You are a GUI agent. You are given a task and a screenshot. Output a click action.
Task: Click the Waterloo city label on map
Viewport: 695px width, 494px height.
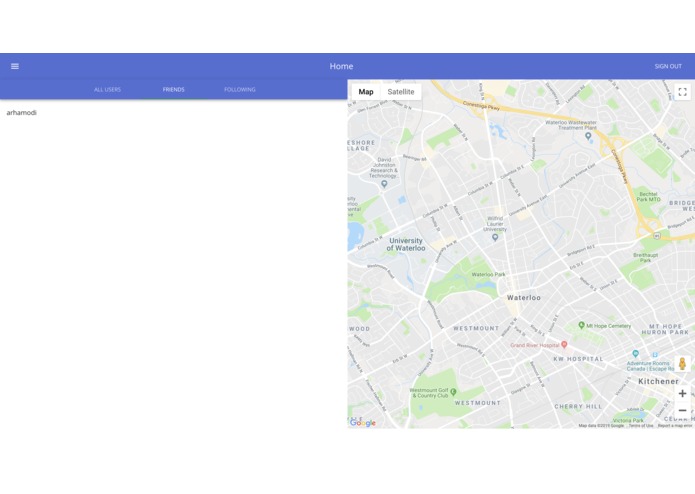[524, 298]
